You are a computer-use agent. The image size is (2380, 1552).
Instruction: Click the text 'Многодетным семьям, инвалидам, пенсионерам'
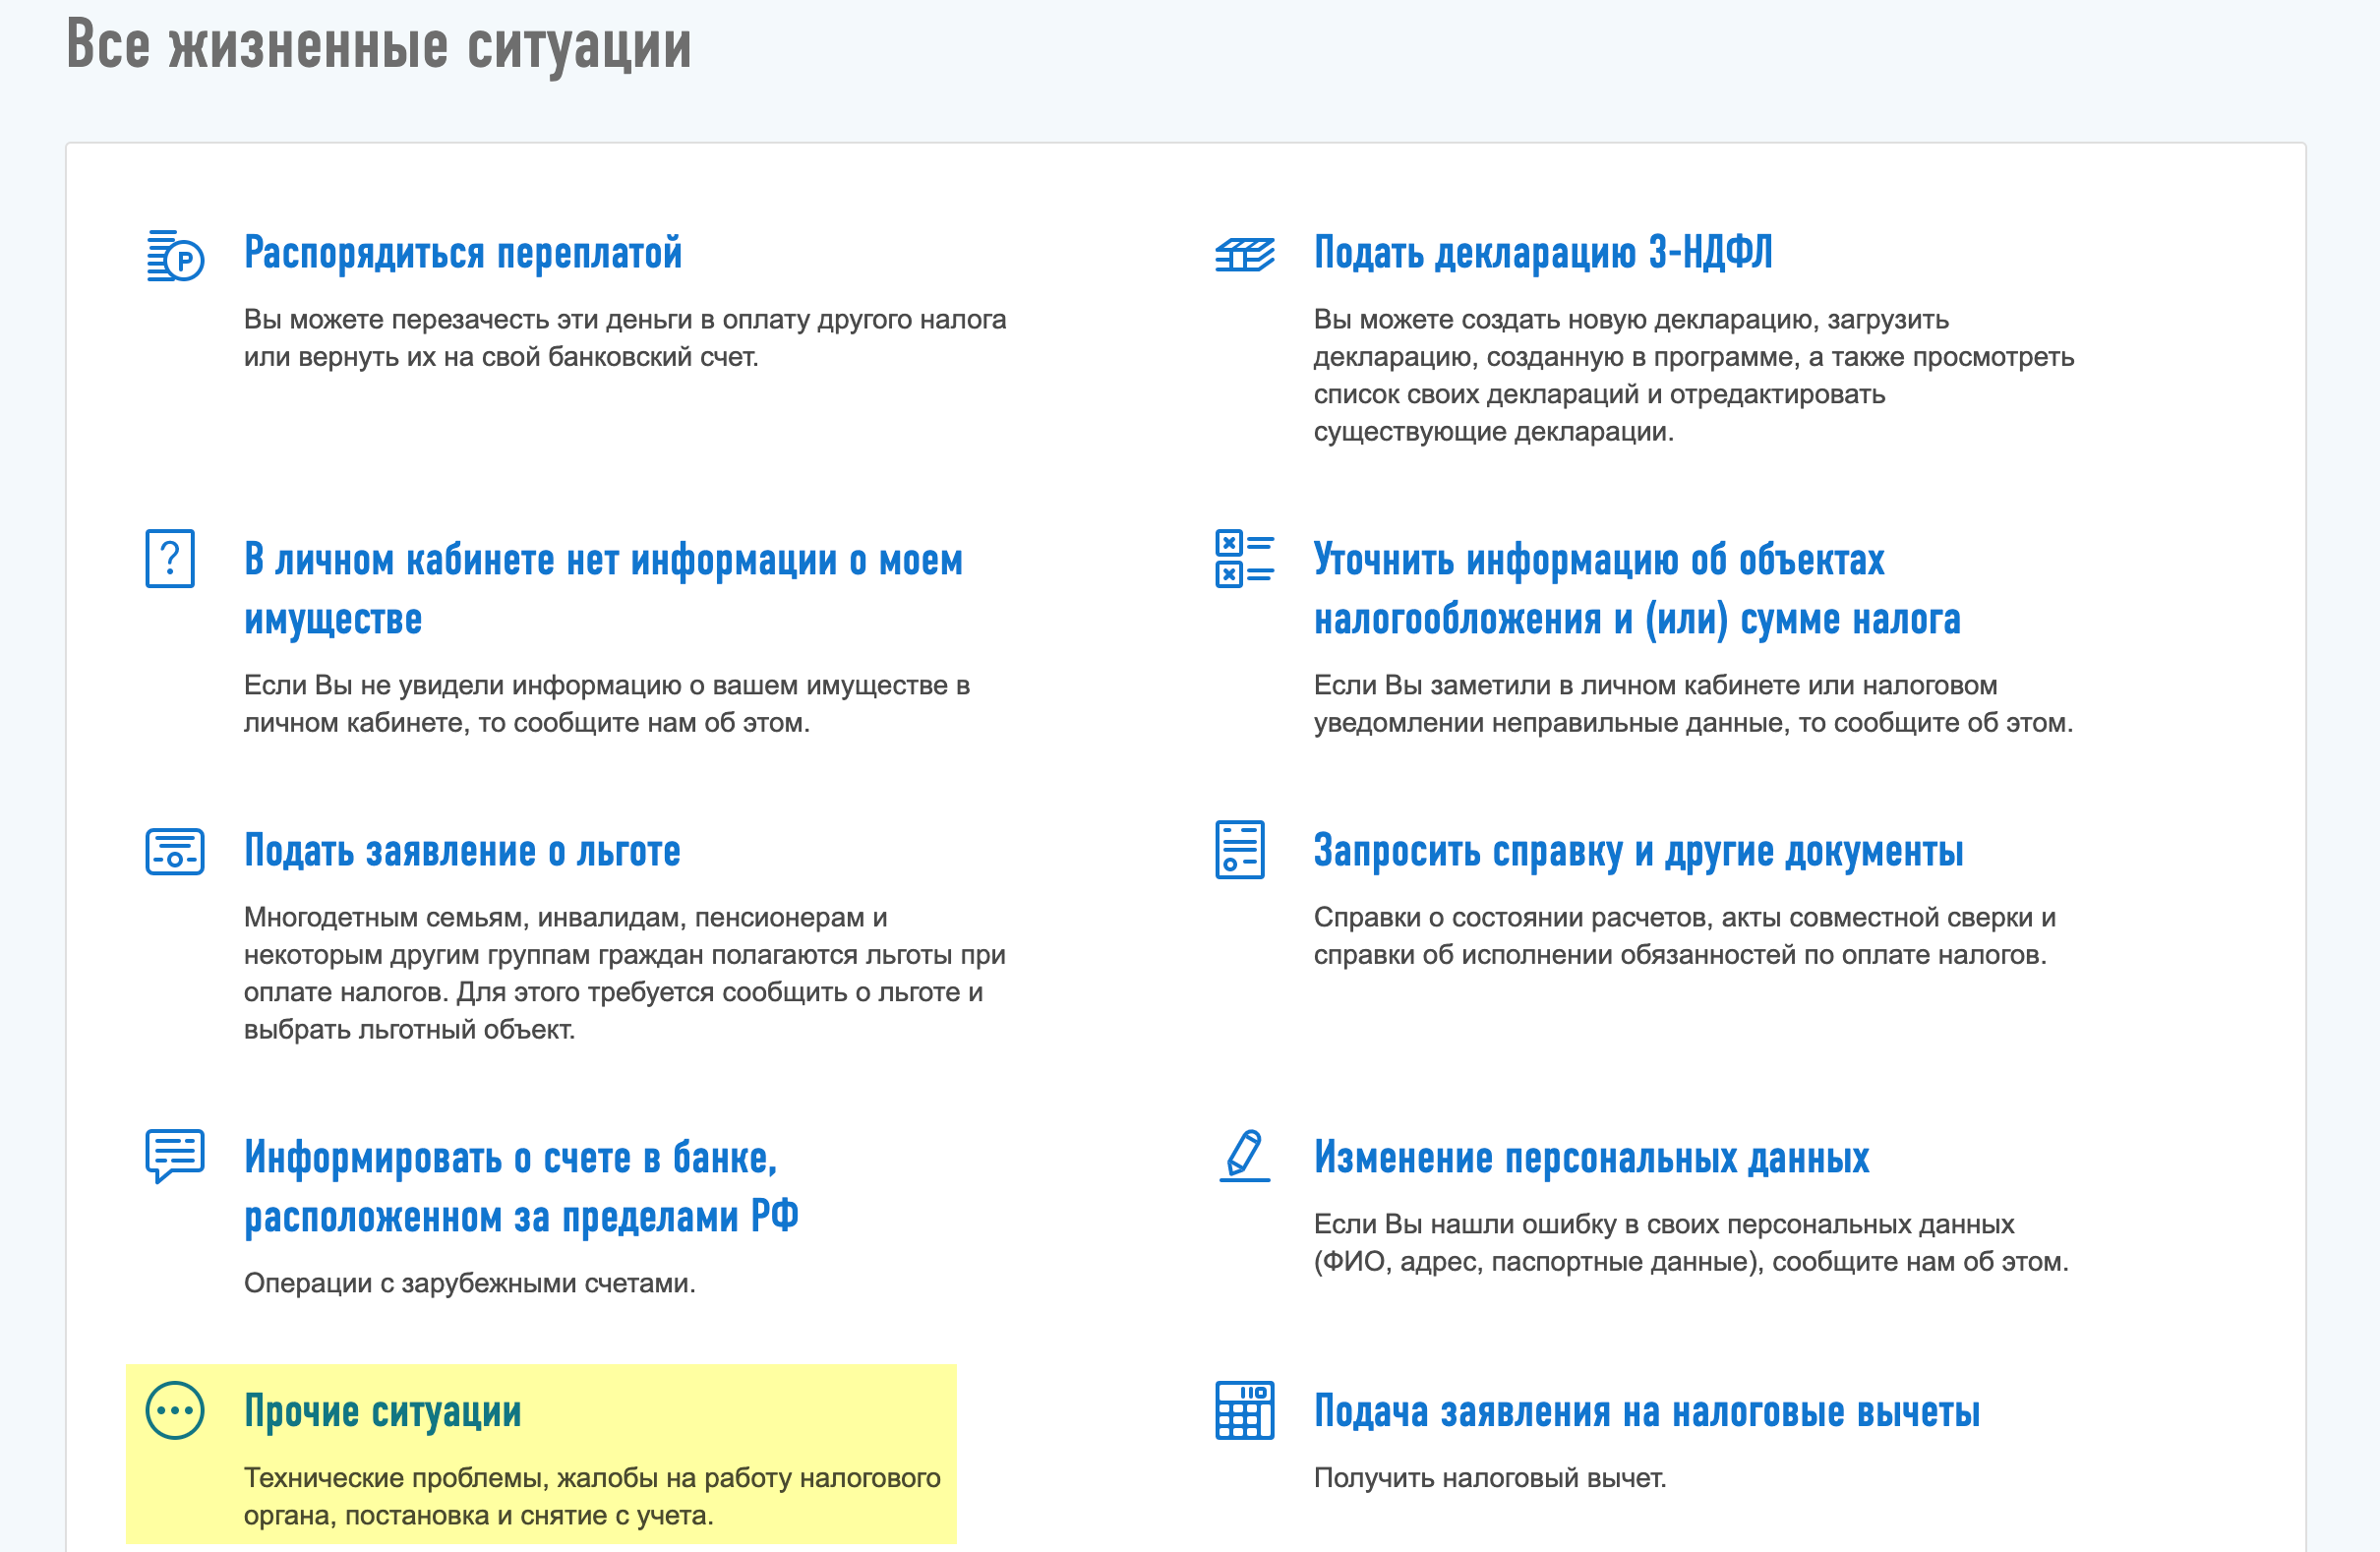(625, 973)
